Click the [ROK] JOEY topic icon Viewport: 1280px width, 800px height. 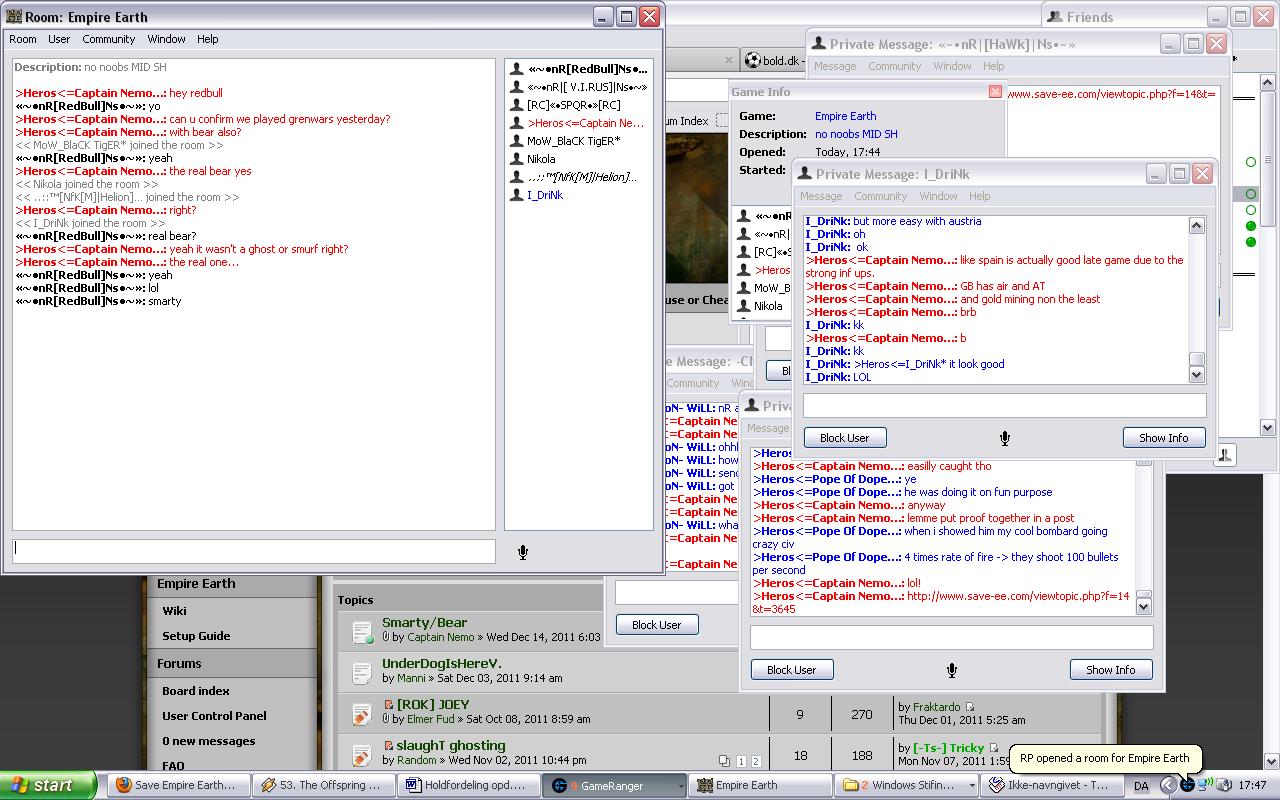(x=362, y=713)
